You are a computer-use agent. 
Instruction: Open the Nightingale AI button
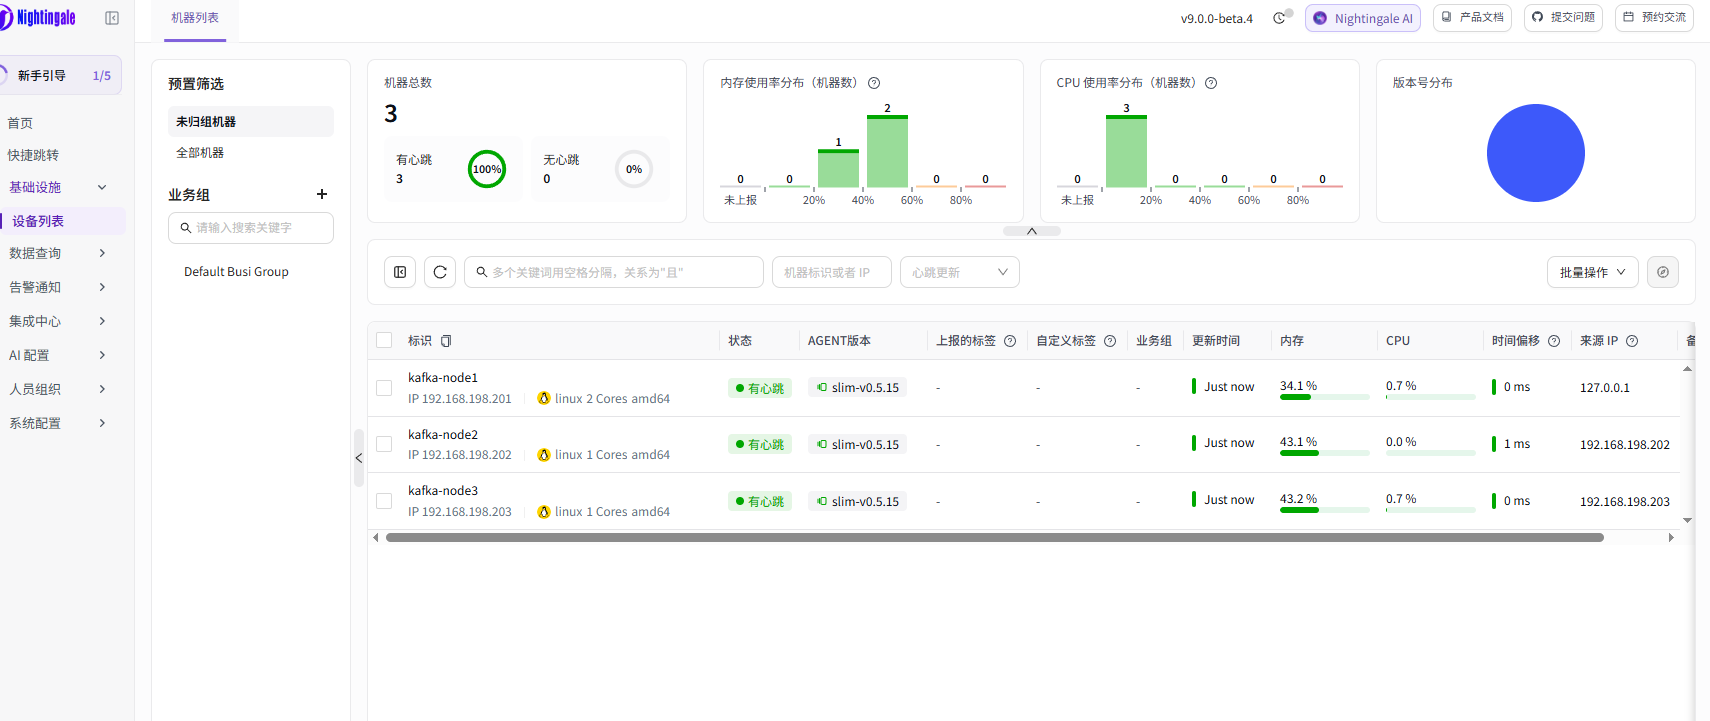click(1363, 18)
